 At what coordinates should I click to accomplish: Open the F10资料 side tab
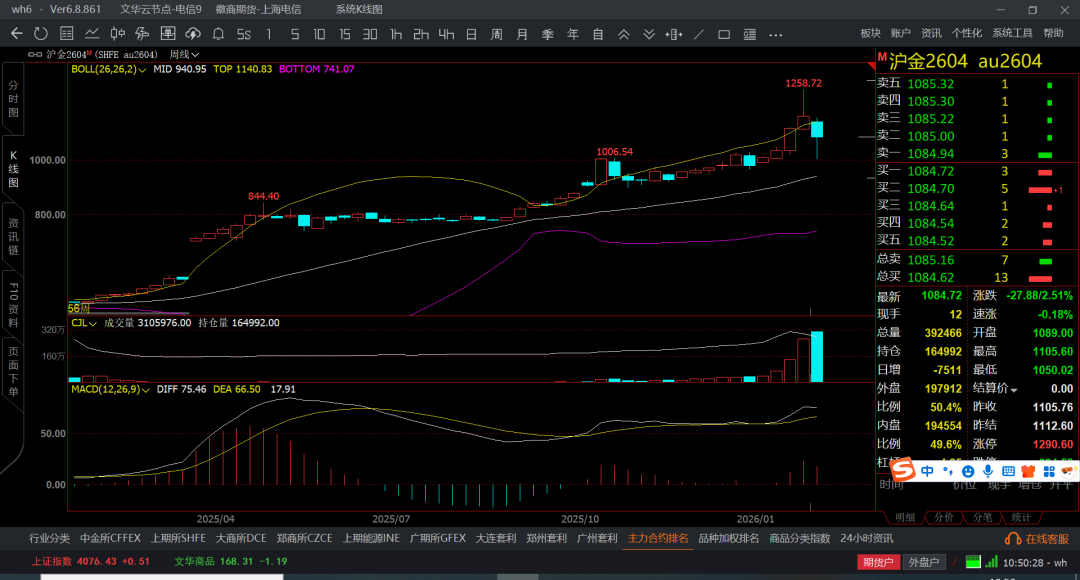point(13,304)
